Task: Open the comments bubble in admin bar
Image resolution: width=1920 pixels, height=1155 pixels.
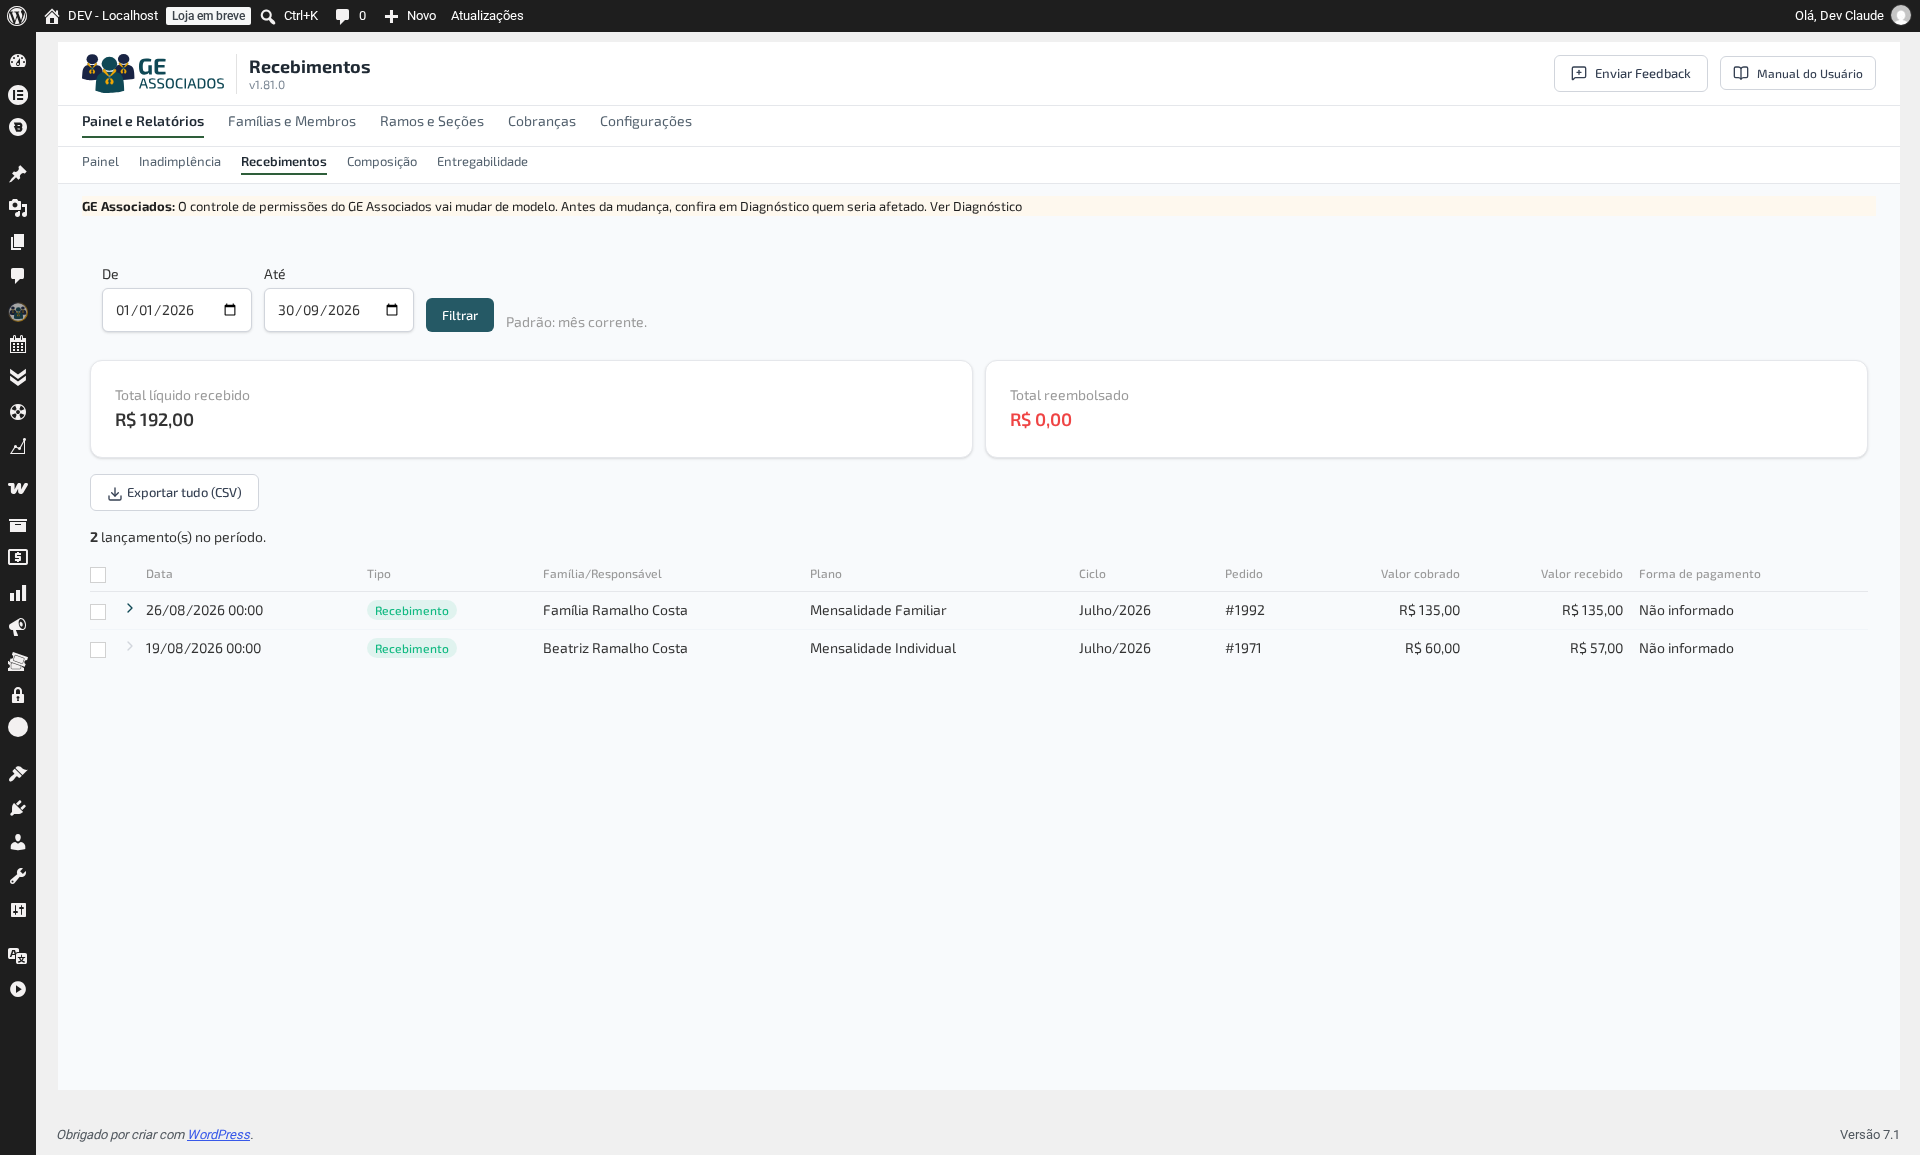Action: [342, 16]
